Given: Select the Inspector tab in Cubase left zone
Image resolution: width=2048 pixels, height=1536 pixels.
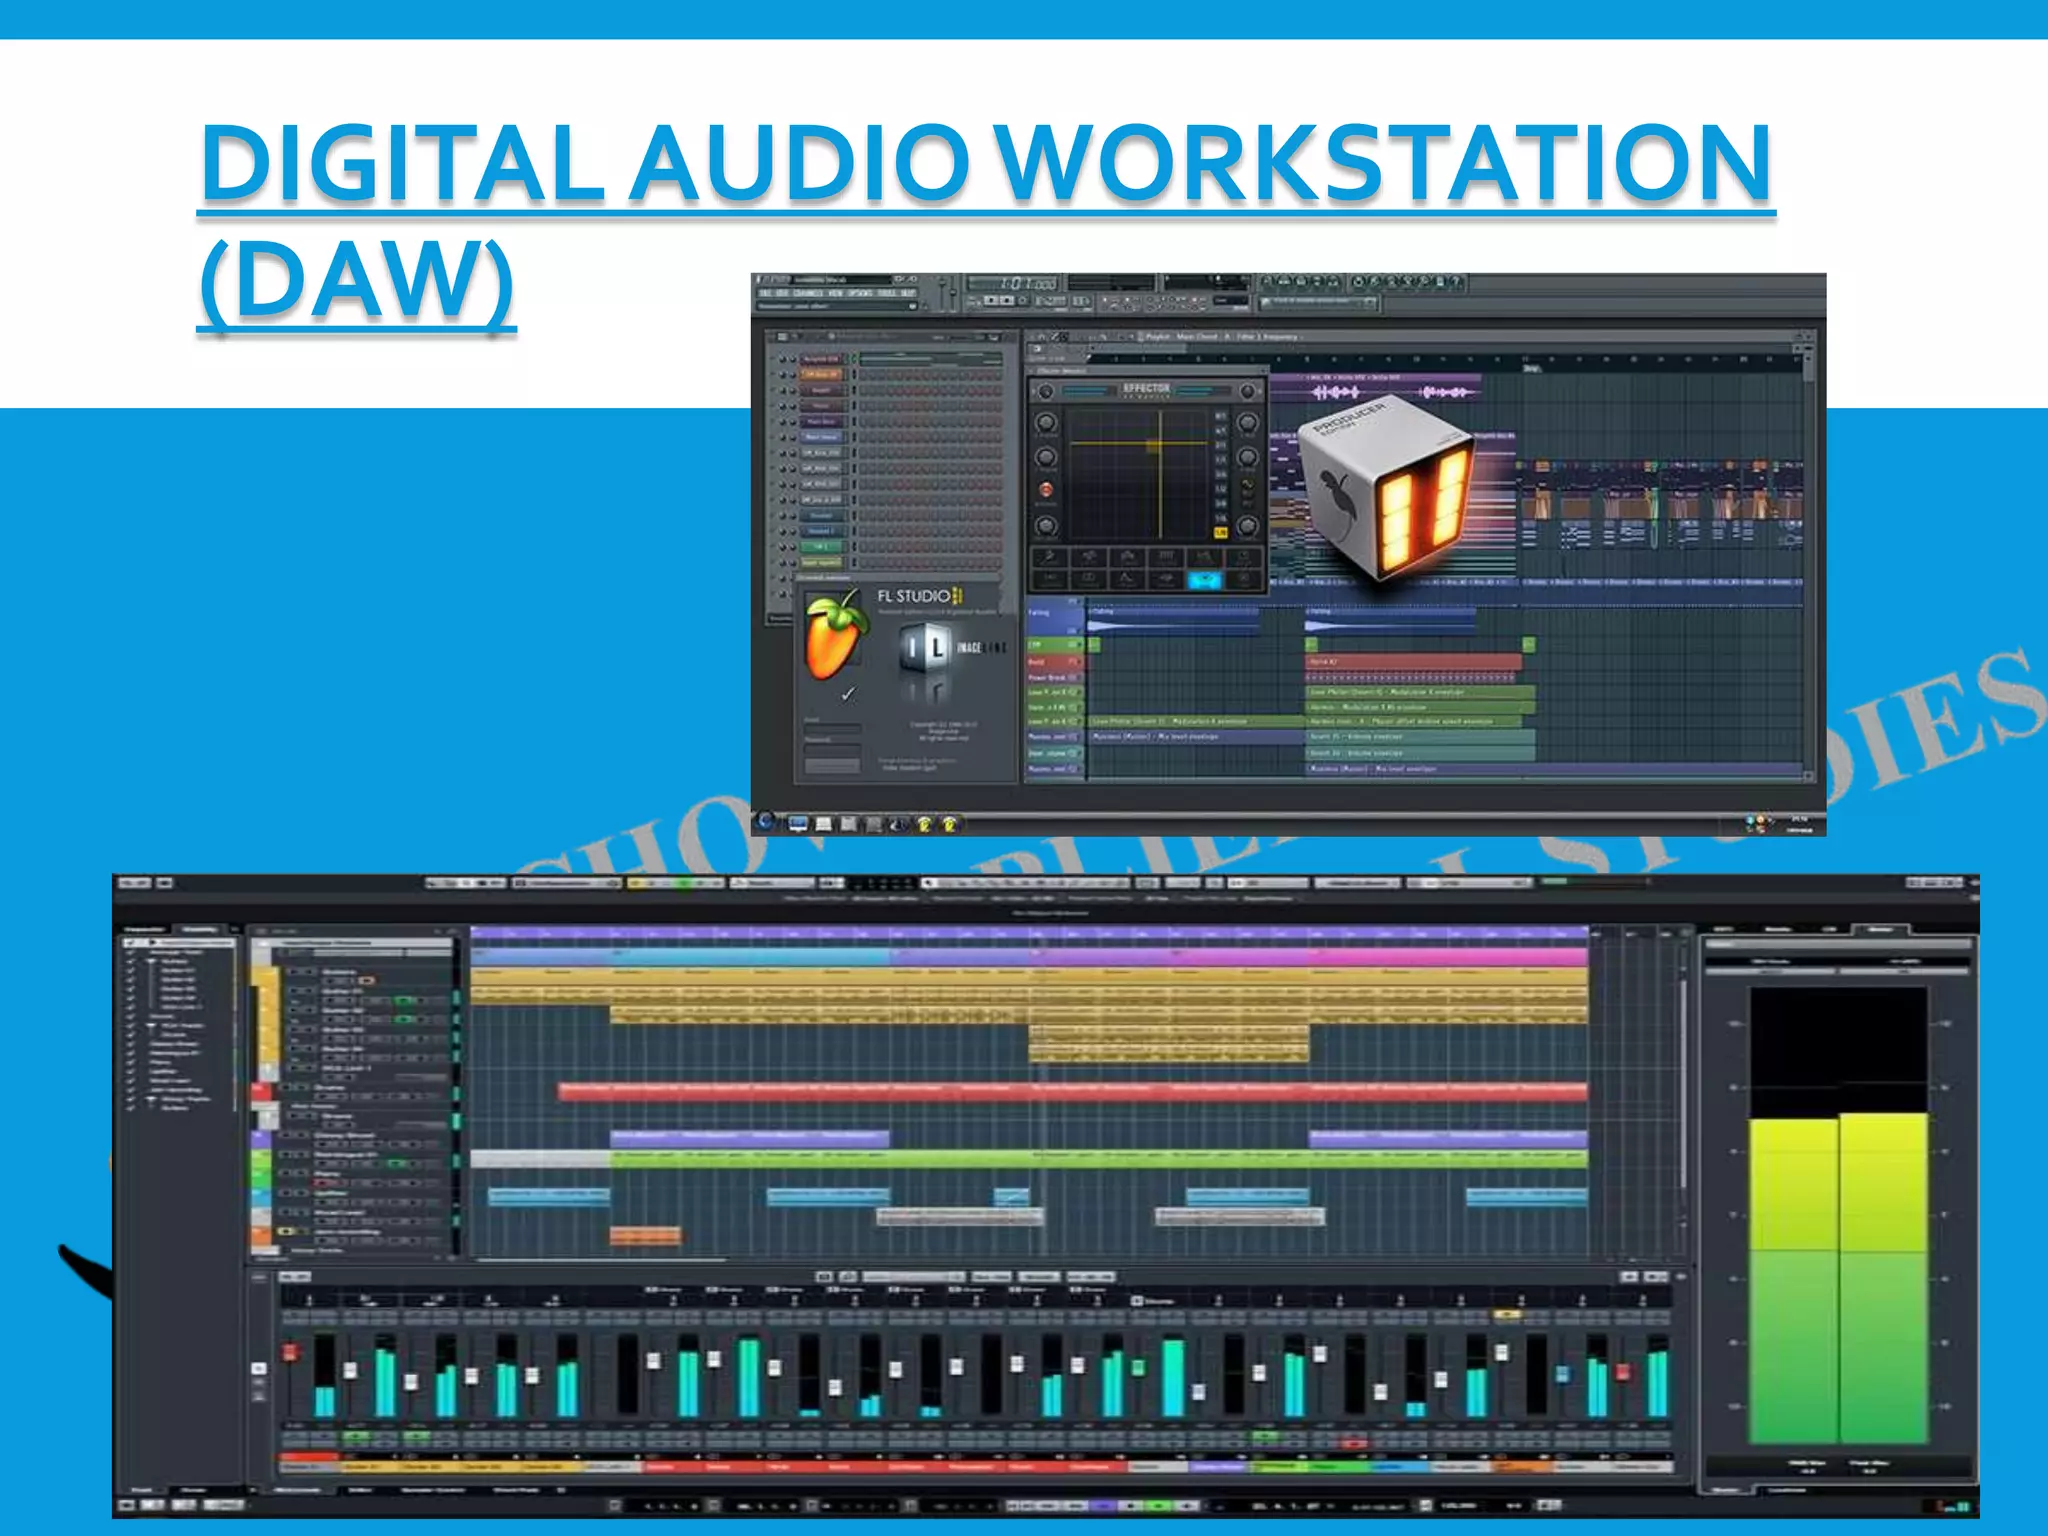Looking at the screenshot, I should click(x=143, y=930).
